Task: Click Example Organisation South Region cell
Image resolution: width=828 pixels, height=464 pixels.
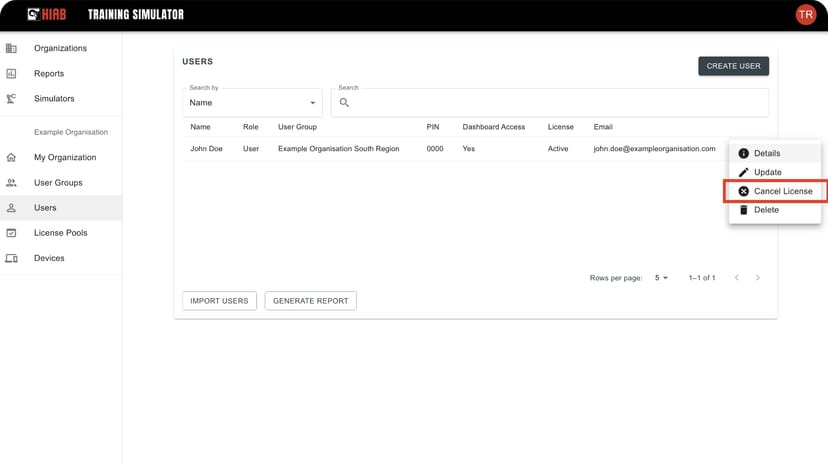Action: pyautogui.click(x=338, y=149)
